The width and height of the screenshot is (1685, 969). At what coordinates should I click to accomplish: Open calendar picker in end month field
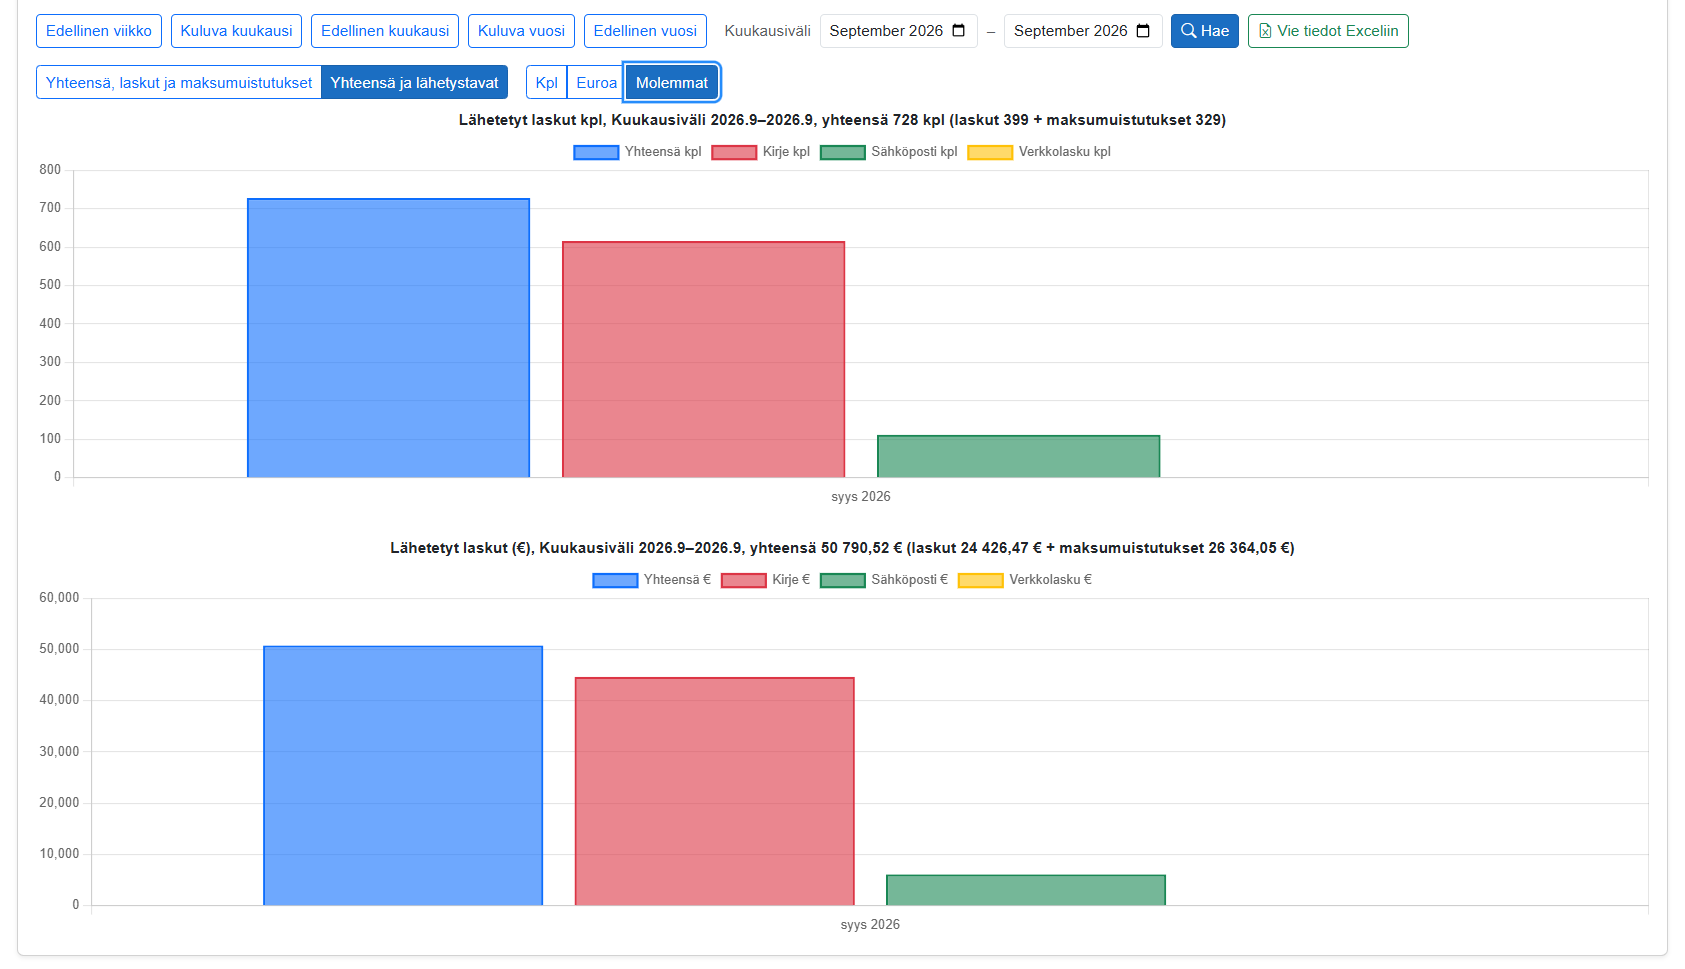click(1143, 31)
